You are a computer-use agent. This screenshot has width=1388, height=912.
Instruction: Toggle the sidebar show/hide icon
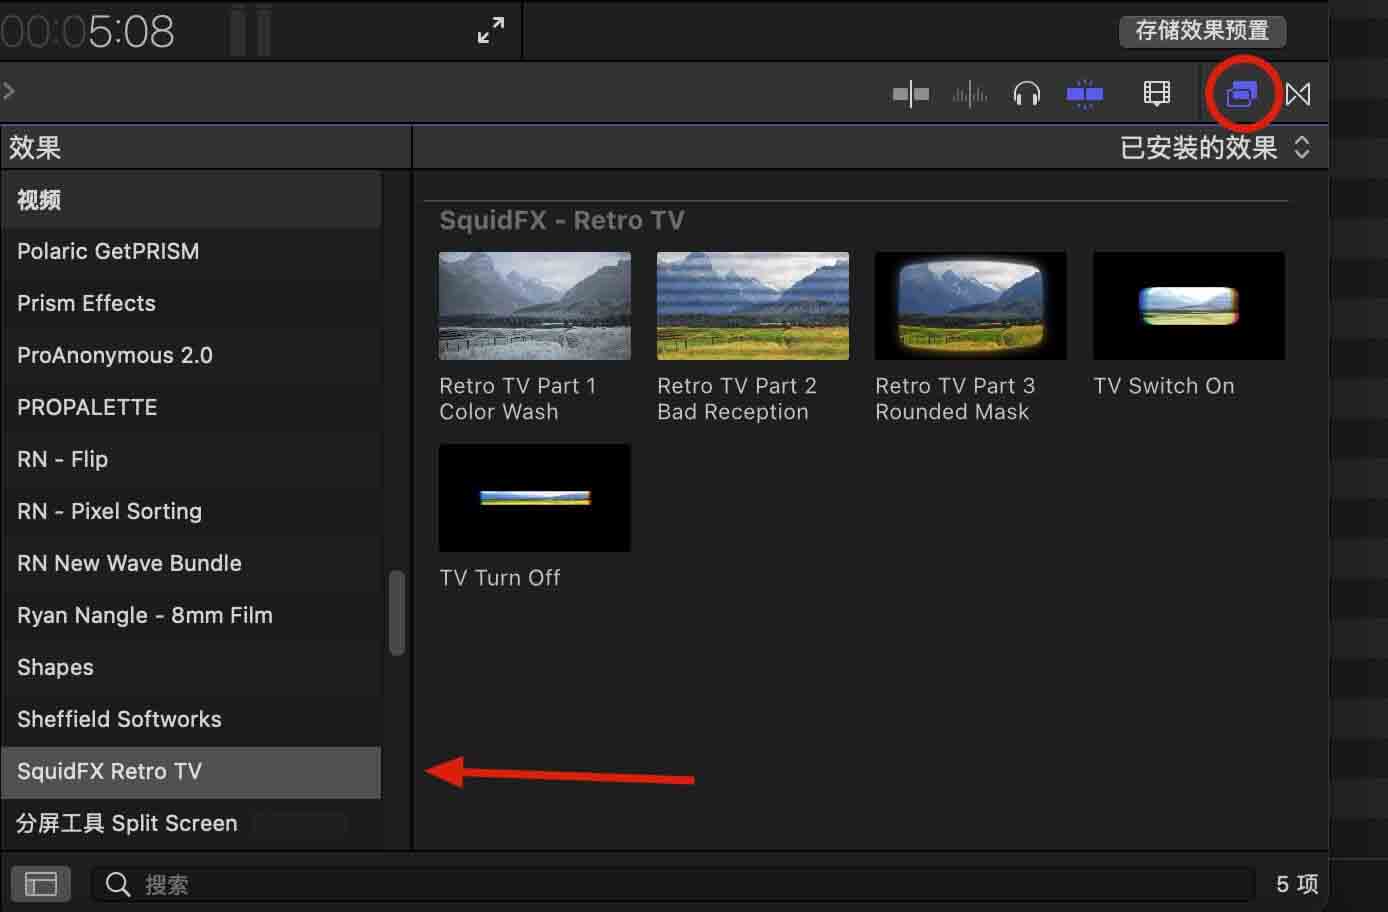click(40, 884)
